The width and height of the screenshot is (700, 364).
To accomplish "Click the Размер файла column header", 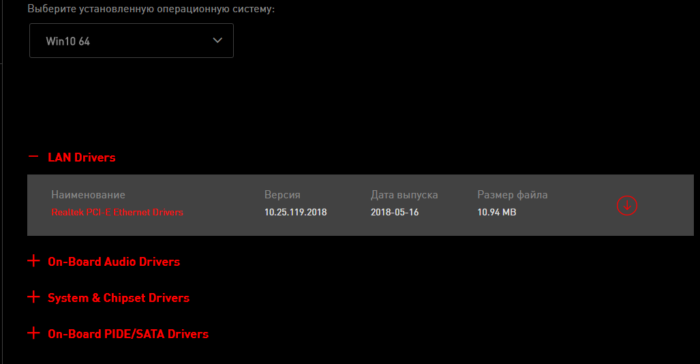I will point(512,195).
